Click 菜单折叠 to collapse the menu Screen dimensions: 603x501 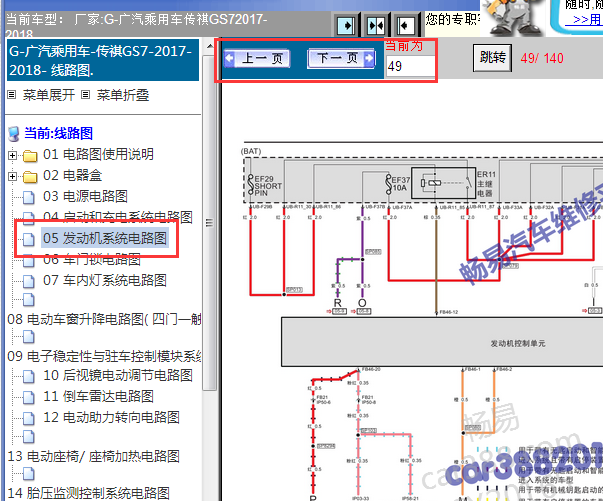[123, 95]
